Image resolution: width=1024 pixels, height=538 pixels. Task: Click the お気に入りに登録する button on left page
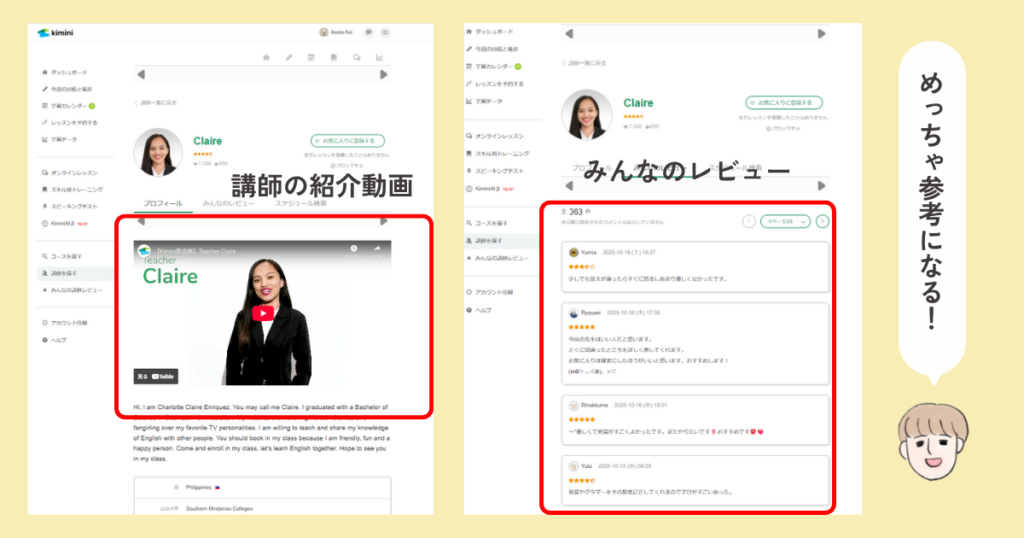coord(347,141)
